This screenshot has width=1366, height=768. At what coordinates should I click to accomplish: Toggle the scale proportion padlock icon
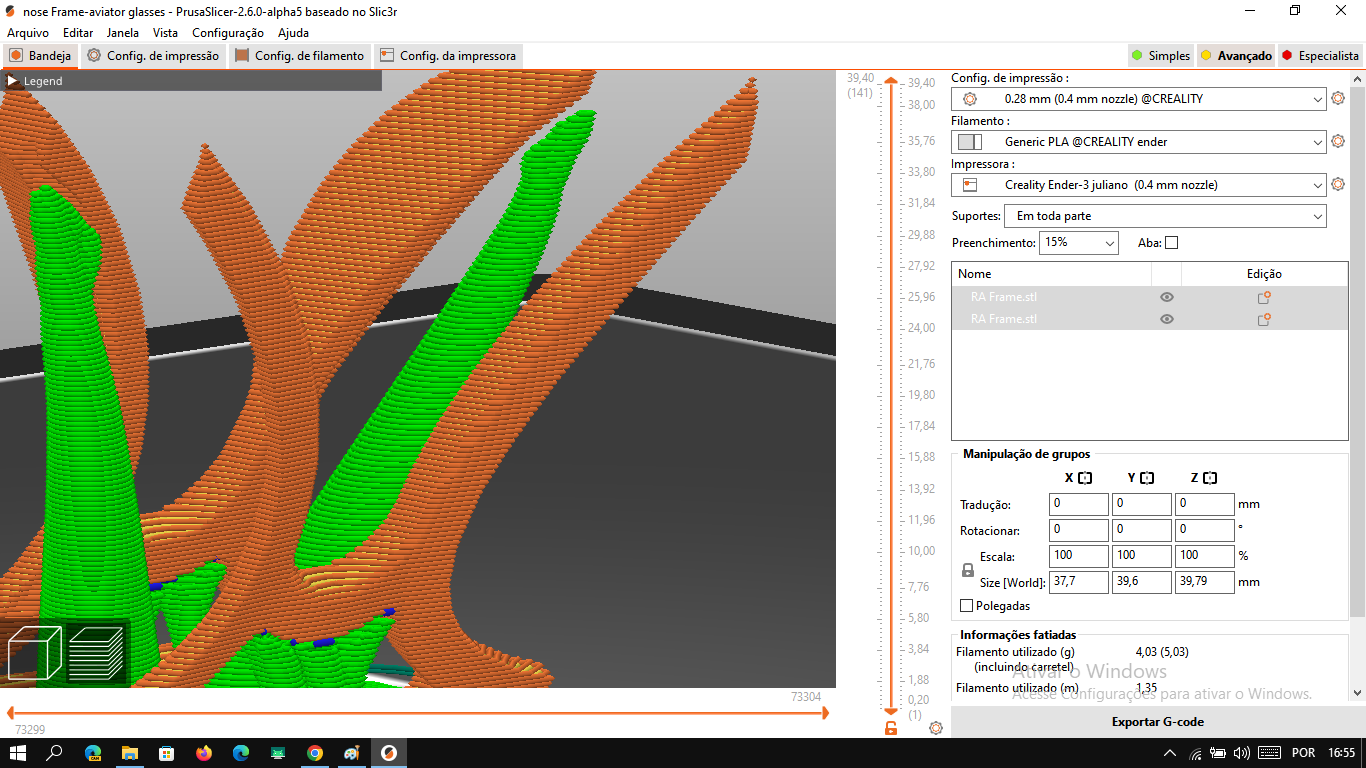(967, 570)
